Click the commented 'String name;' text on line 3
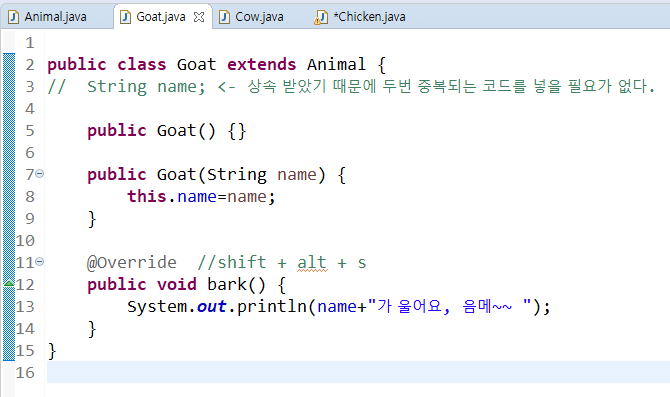Image resolution: width=670 pixels, height=397 pixels. click(x=147, y=87)
